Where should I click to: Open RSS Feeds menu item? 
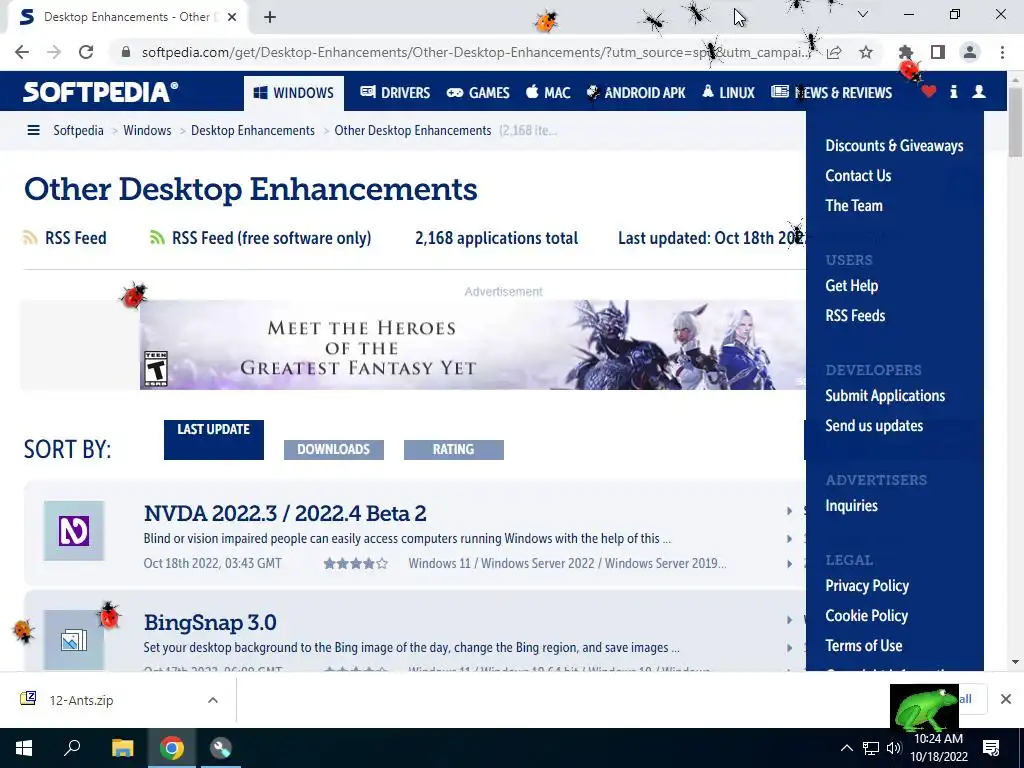click(x=855, y=316)
